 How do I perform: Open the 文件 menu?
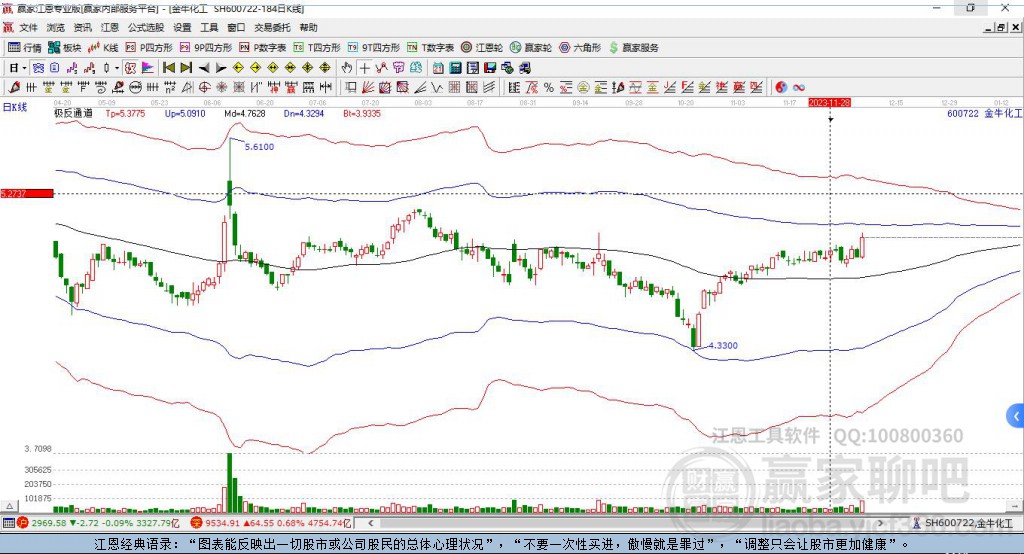pyautogui.click(x=28, y=27)
